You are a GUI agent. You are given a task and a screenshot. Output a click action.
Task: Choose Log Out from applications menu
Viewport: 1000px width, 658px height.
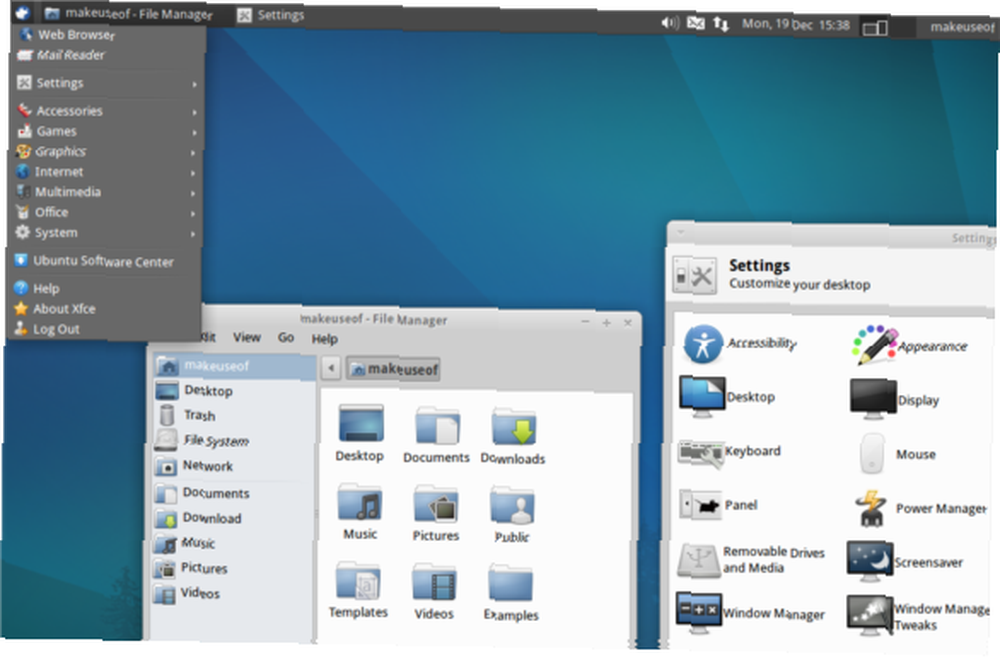tap(103, 329)
